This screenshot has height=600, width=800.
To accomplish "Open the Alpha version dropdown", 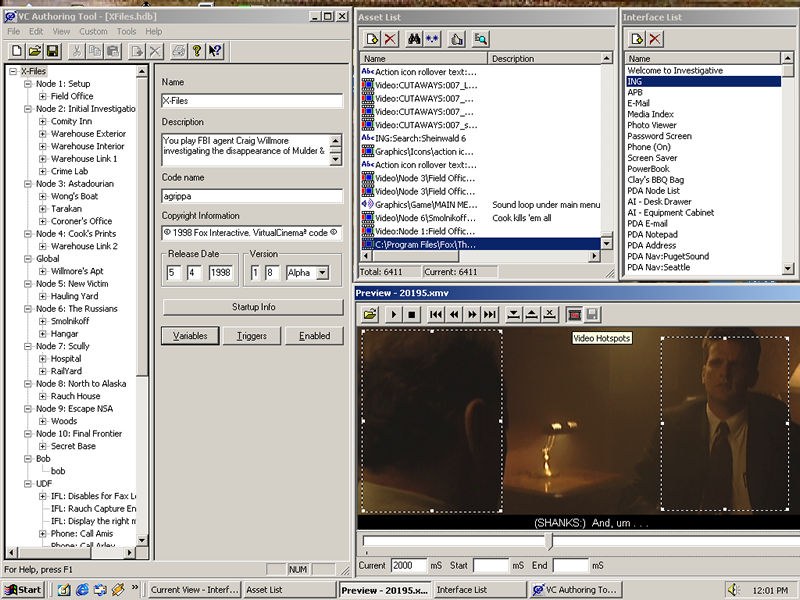I will click(323, 273).
